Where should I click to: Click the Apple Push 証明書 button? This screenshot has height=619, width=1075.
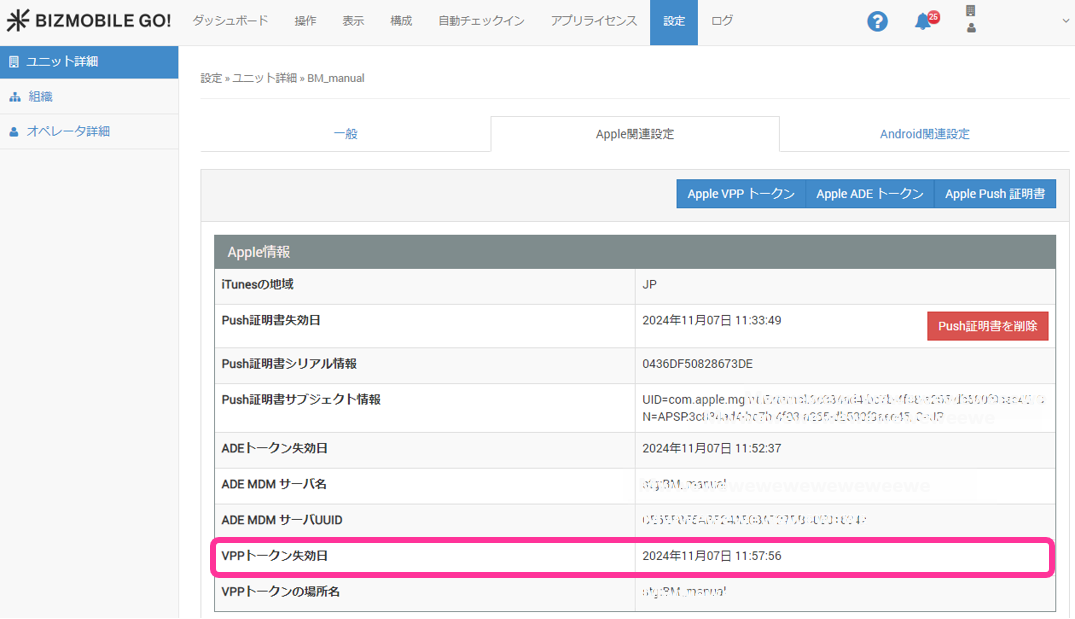tap(995, 194)
